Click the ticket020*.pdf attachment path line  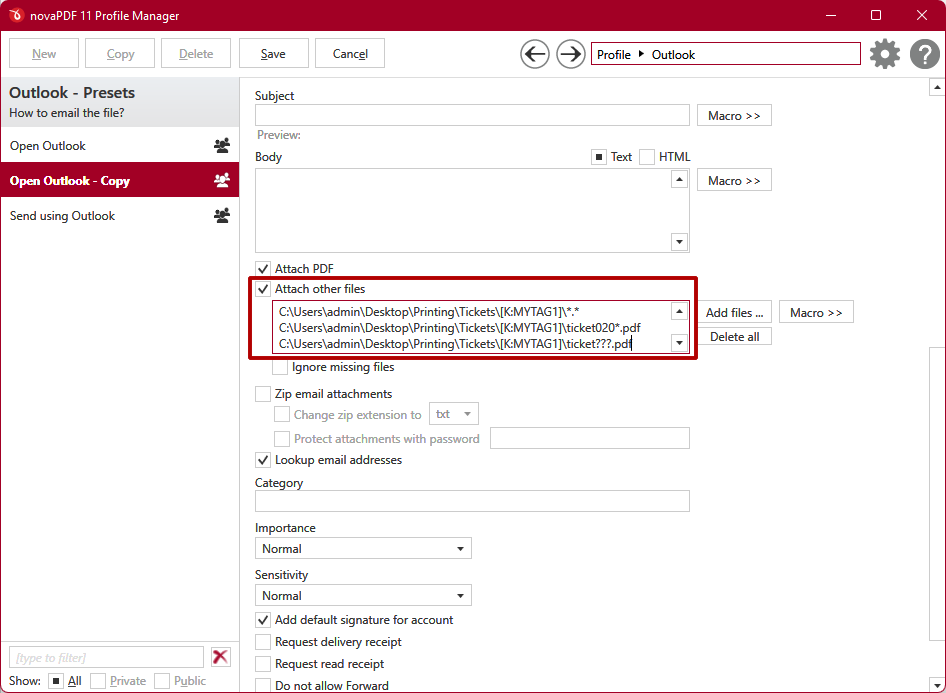(460, 328)
